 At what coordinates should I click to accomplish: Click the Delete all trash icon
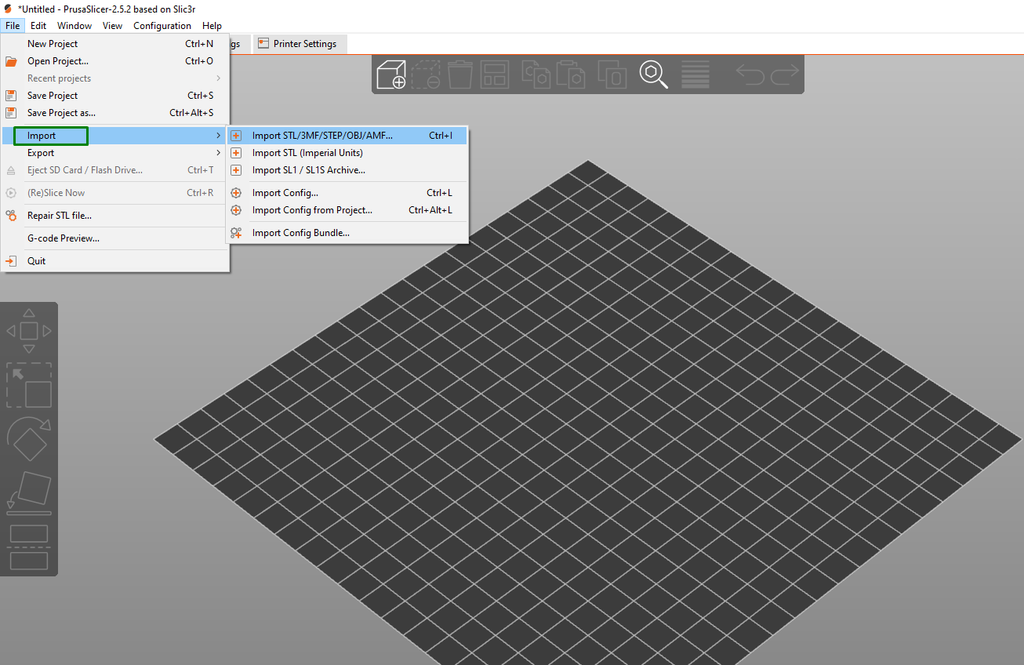(x=460, y=75)
